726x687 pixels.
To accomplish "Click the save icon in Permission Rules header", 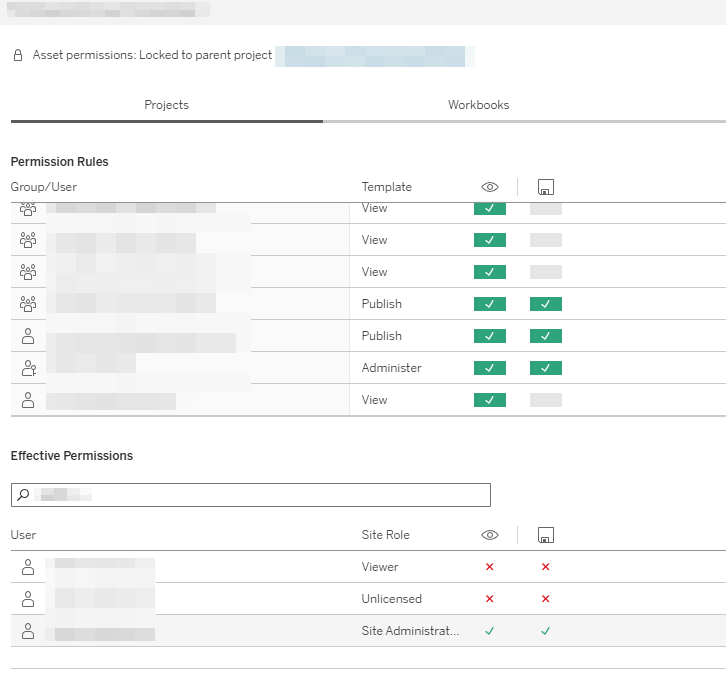I will tap(546, 187).
